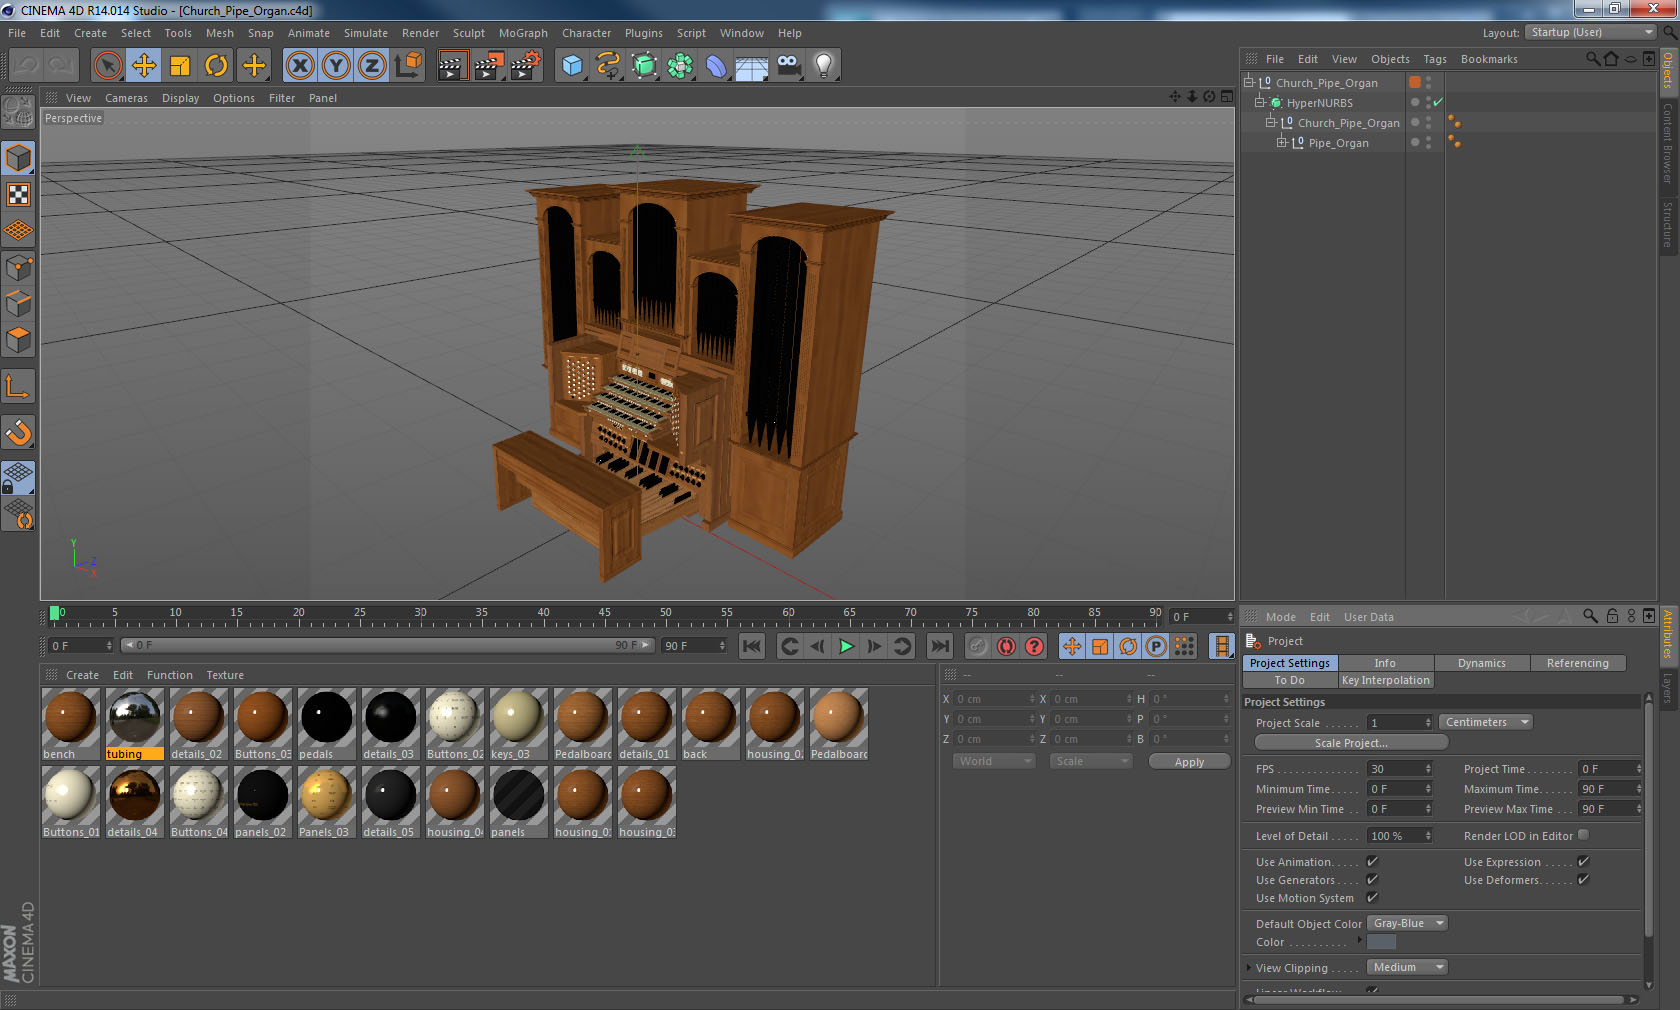The width and height of the screenshot is (1680, 1010).
Task: Open the MoGraph menu
Action: point(523,33)
